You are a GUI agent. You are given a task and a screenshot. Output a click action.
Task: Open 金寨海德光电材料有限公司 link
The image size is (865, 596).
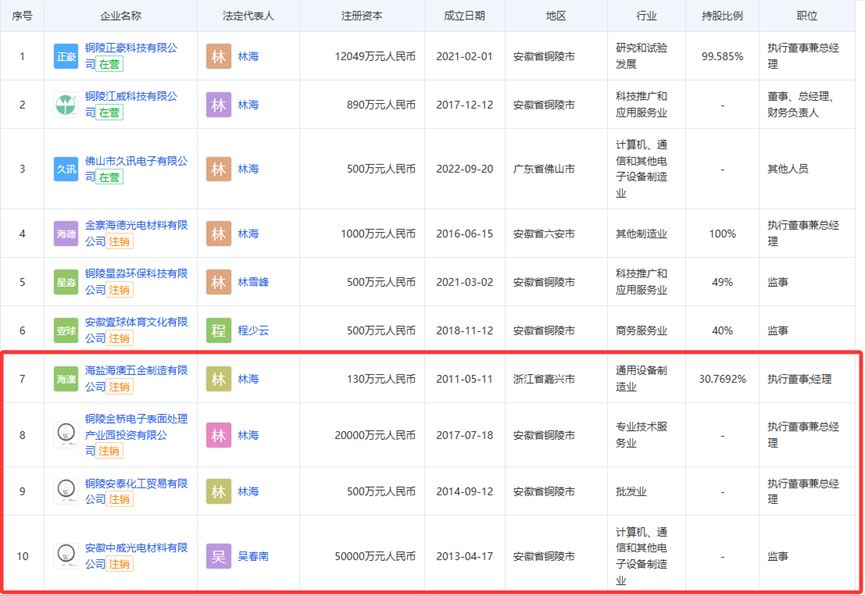click(x=136, y=233)
